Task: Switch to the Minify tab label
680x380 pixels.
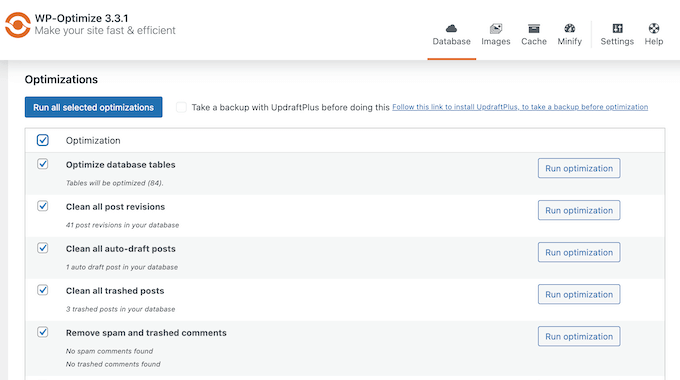Action: 569,42
